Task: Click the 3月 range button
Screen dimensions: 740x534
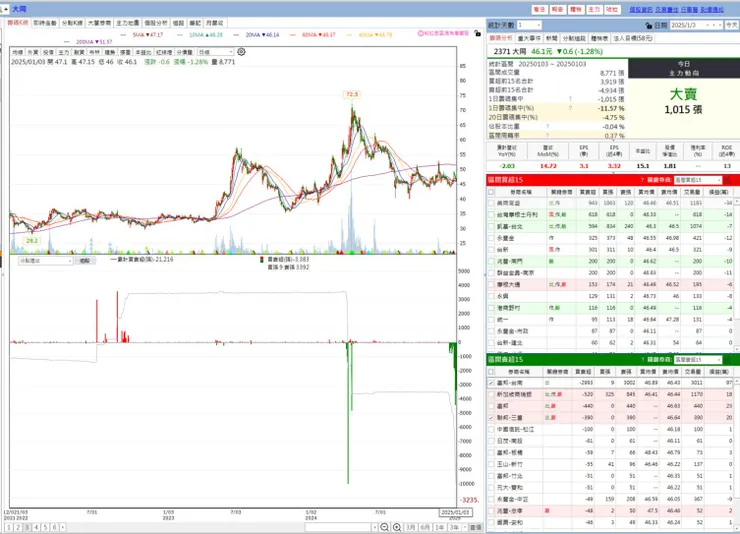Action: (411, 527)
